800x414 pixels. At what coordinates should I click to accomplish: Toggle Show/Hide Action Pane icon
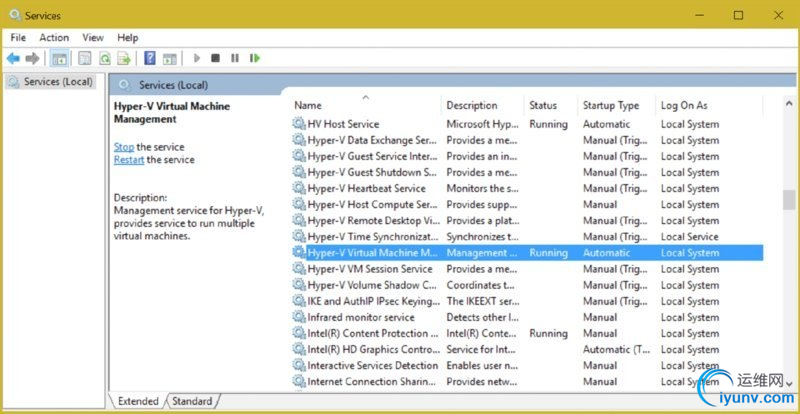click(169, 59)
